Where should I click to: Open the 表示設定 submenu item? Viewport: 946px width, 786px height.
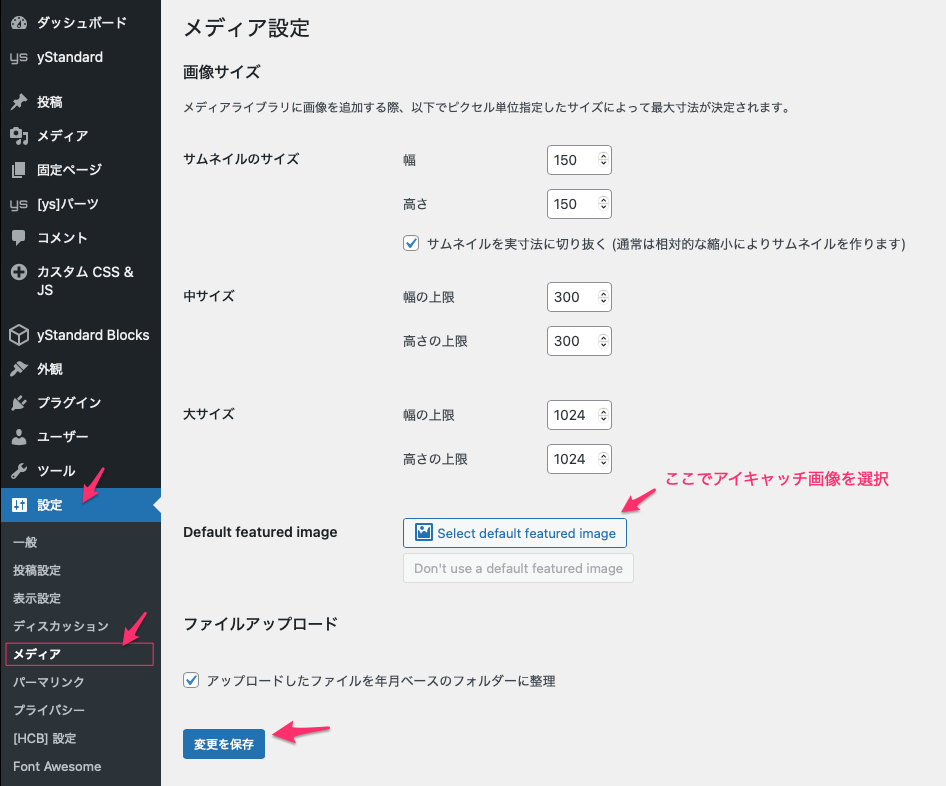[x=37, y=598]
